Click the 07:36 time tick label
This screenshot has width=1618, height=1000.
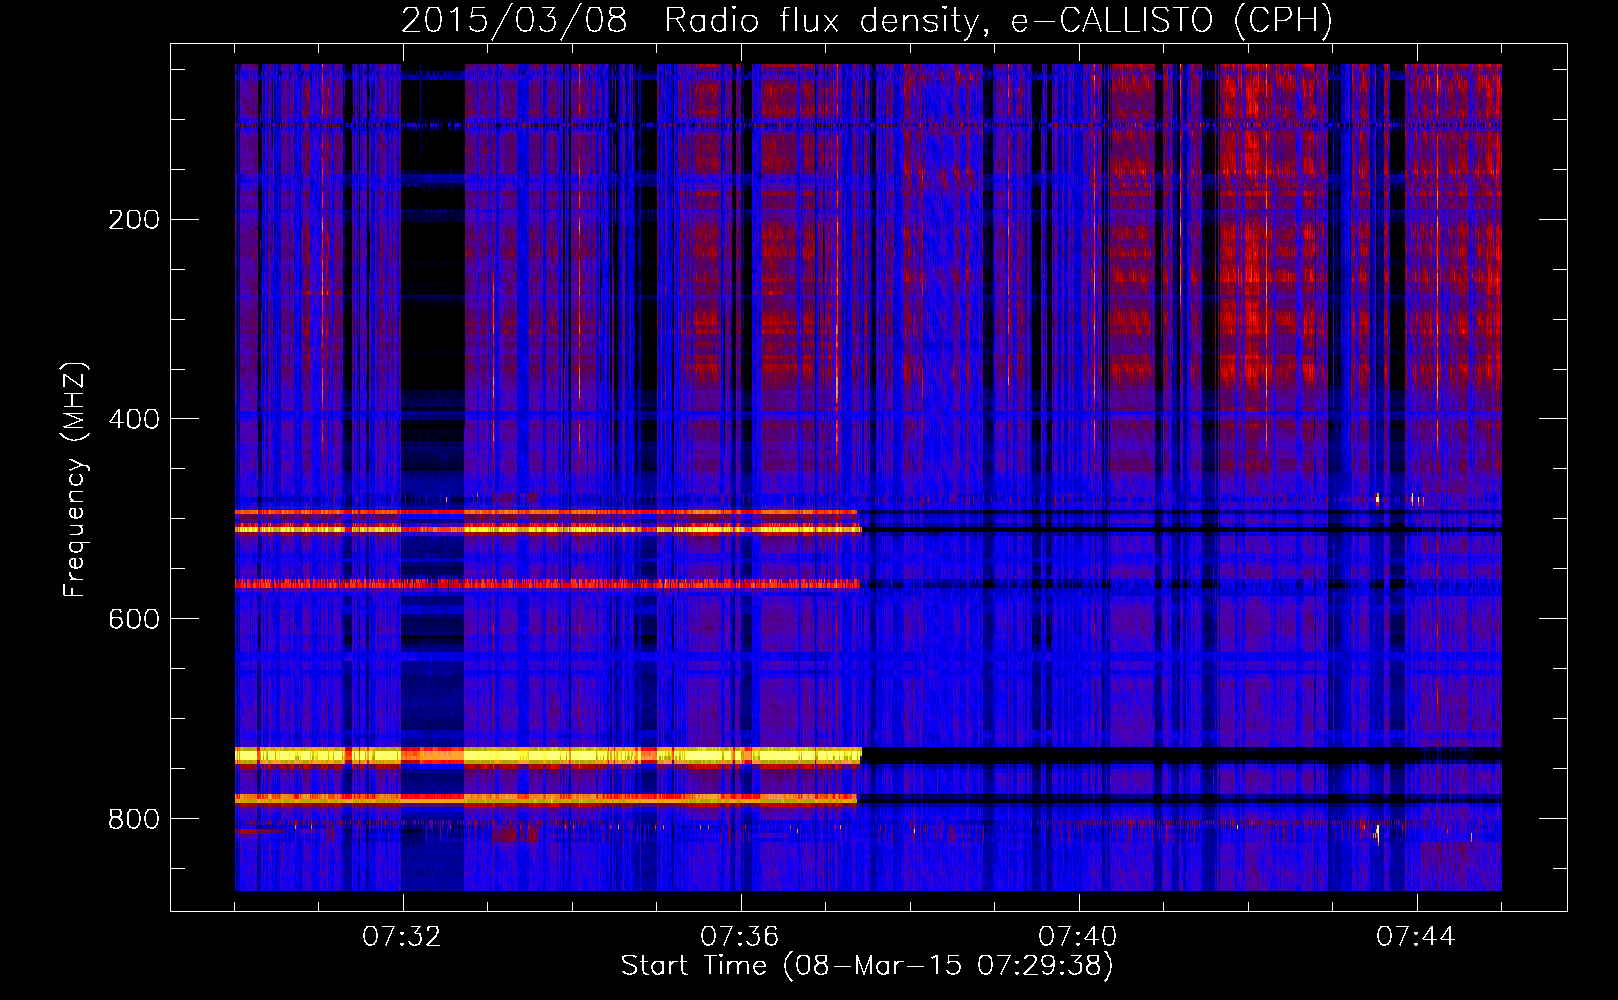[740, 937]
